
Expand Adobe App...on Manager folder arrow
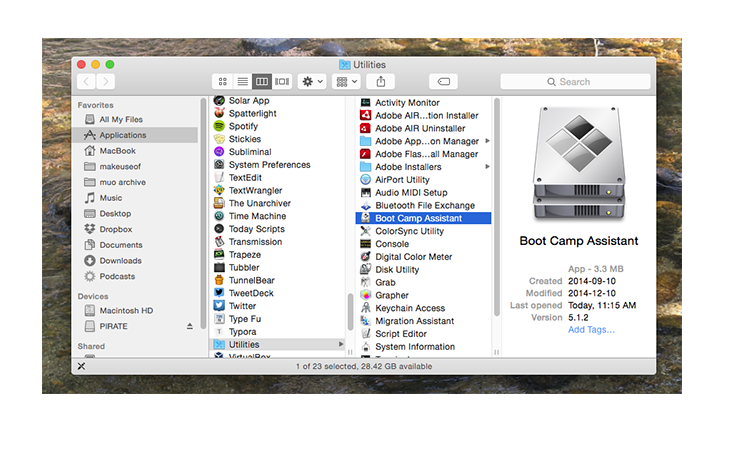(487, 141)
